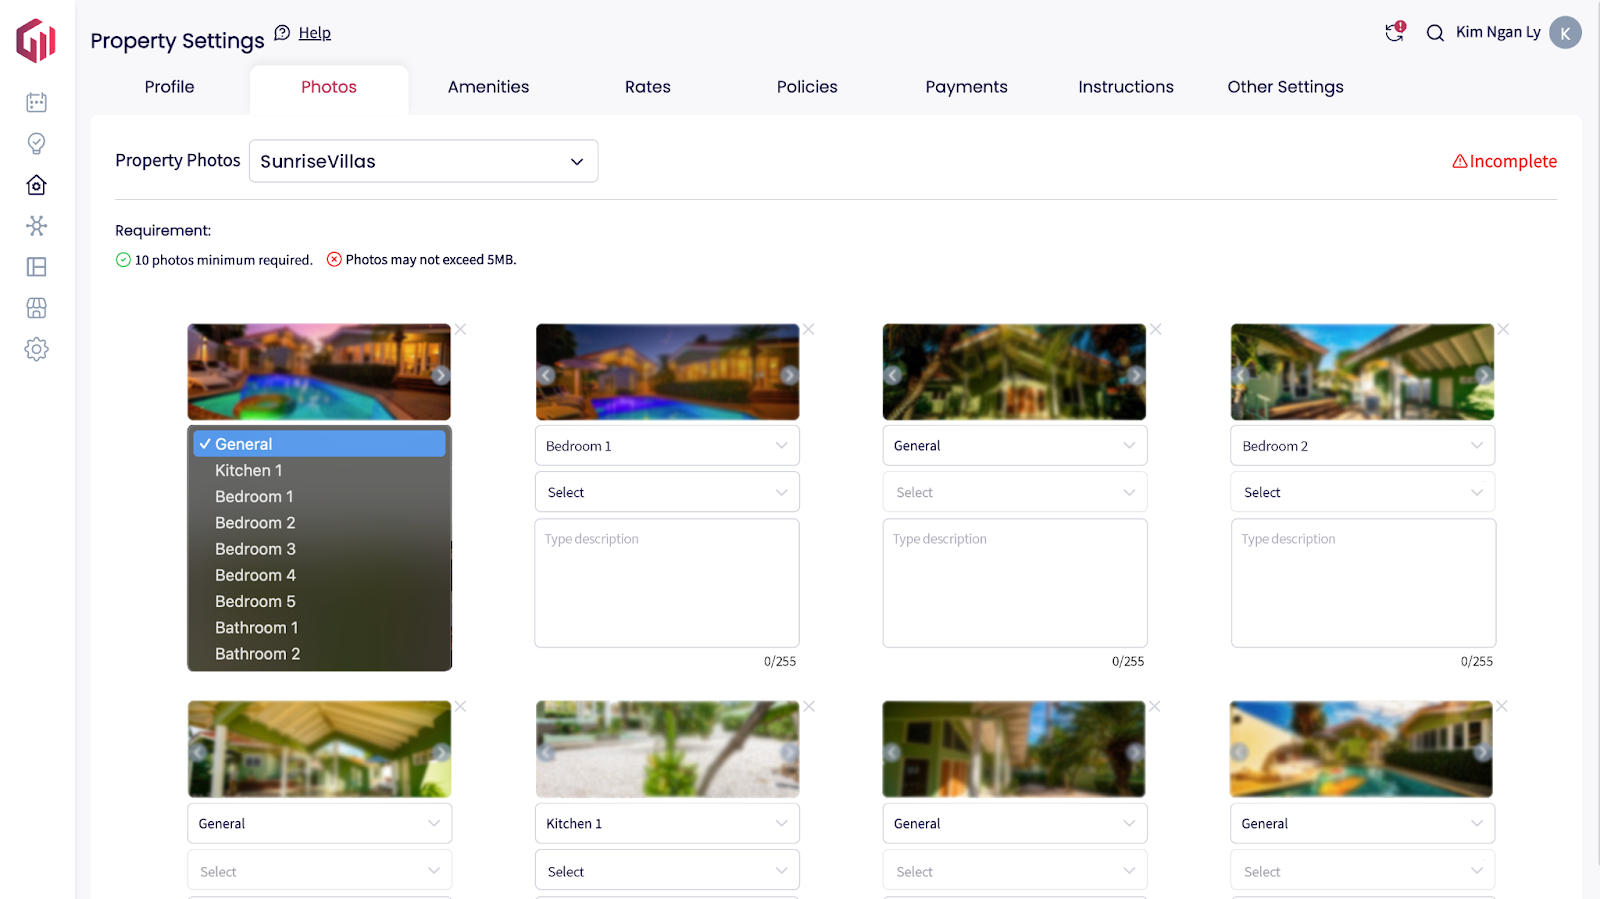
Task: Go to the Instructions tab
Action: pos(1126,87)
